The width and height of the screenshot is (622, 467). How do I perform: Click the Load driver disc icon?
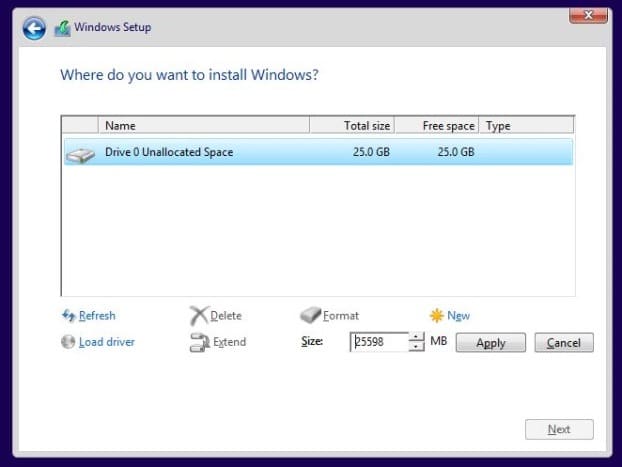68,342
